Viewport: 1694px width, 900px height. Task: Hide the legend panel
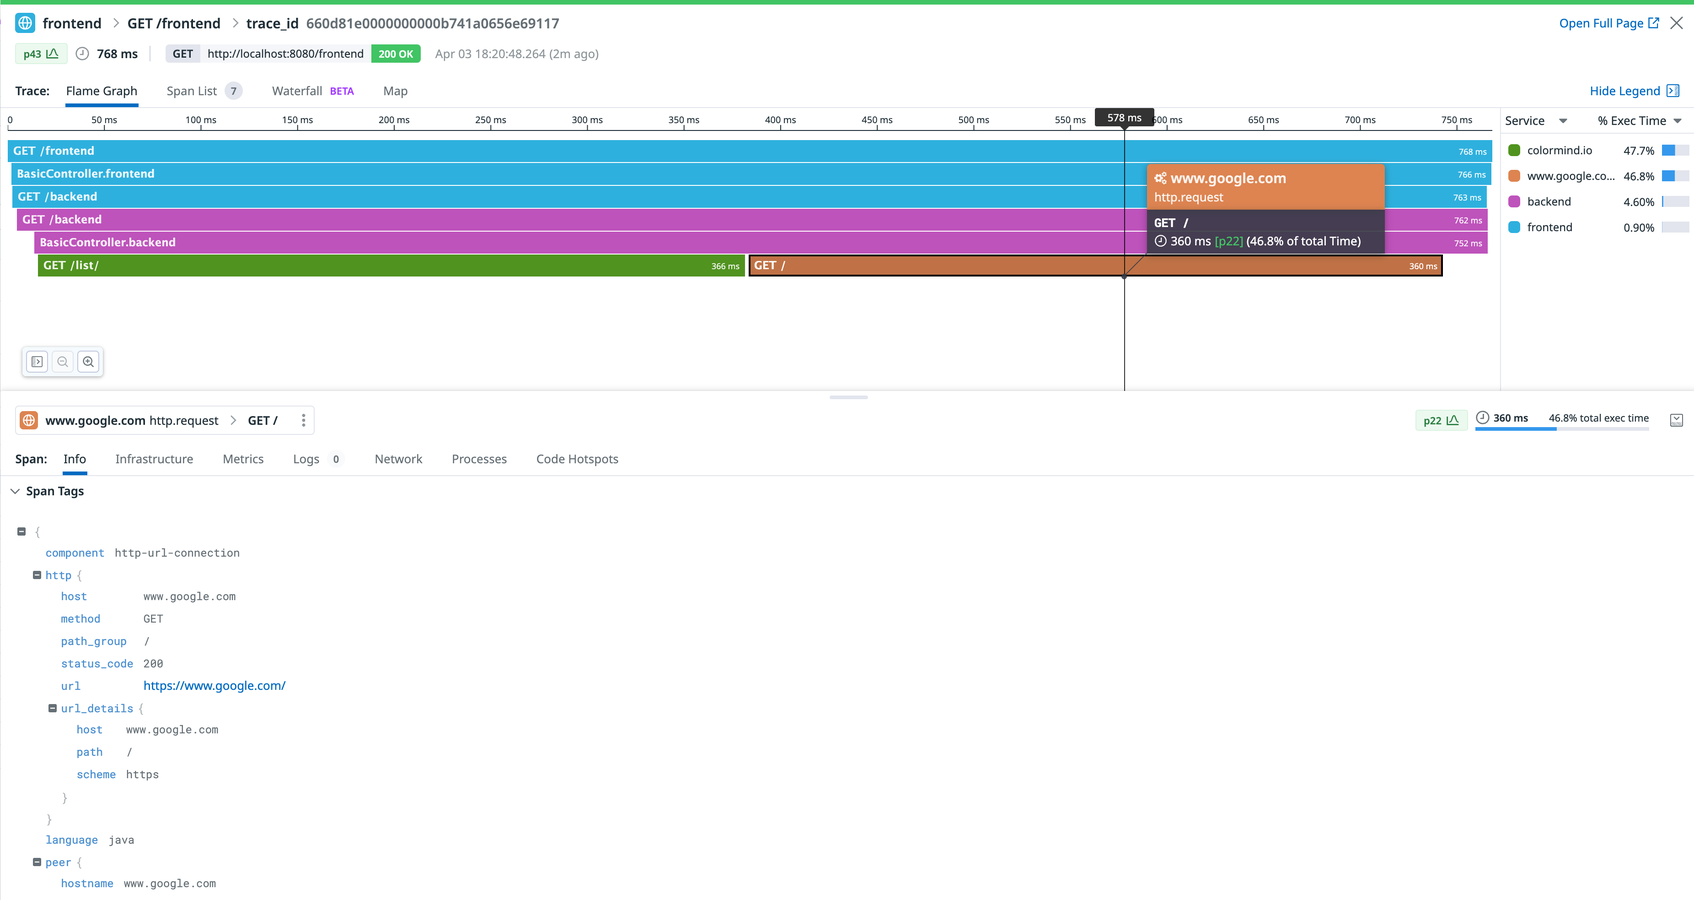1634,91
